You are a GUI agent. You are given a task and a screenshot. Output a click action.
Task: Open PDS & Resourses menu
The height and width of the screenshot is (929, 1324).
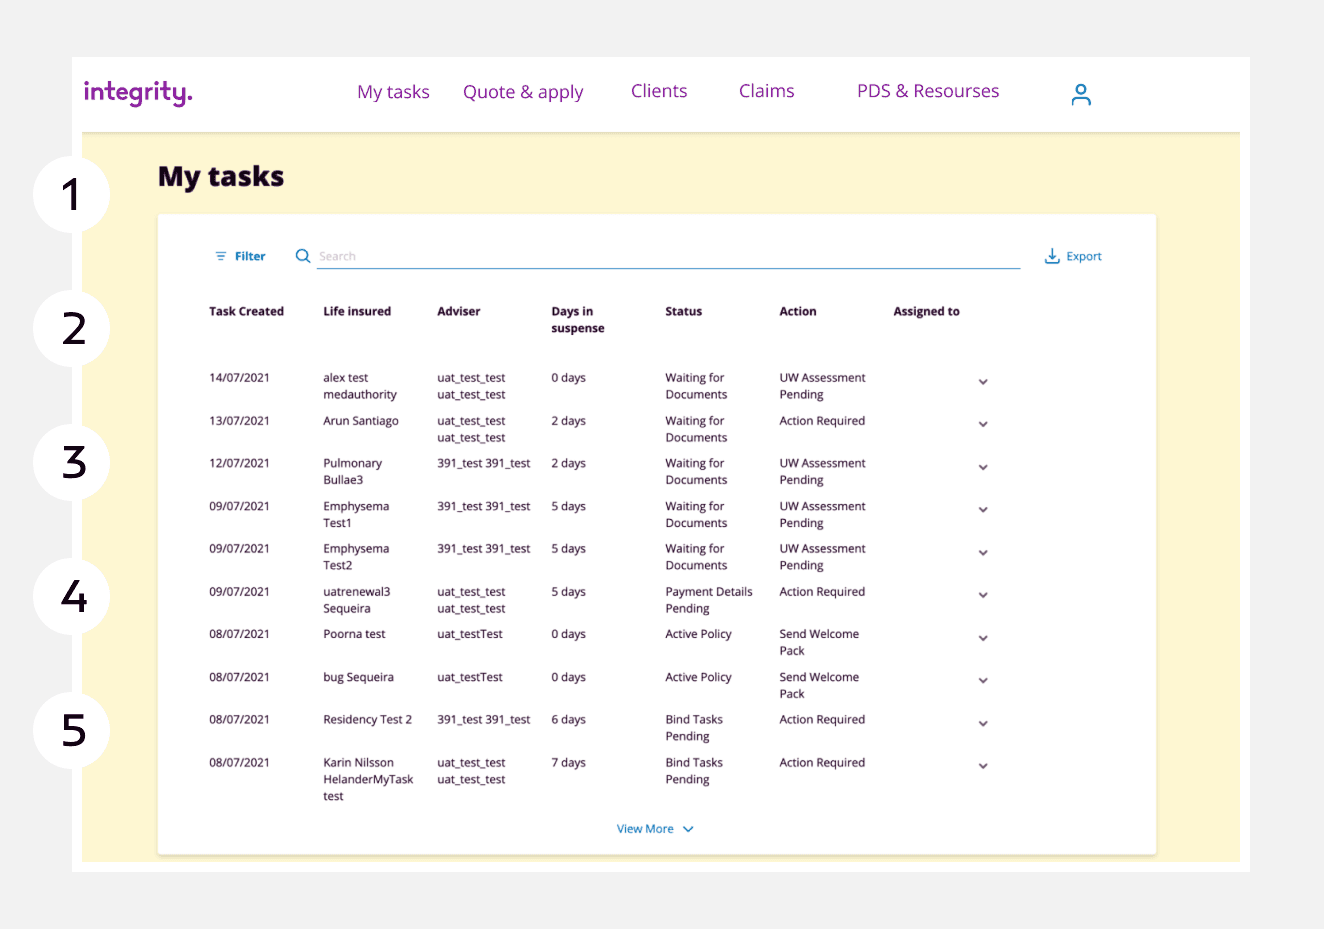[928, 91]
